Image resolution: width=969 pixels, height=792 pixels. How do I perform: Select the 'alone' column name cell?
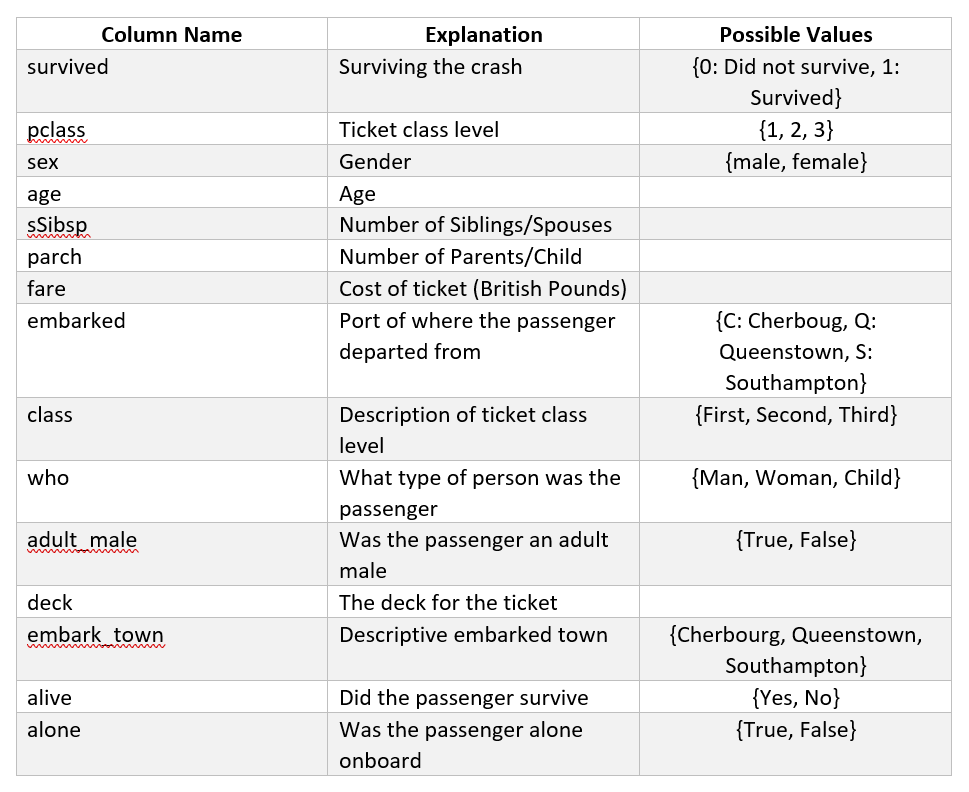(54, 730)
